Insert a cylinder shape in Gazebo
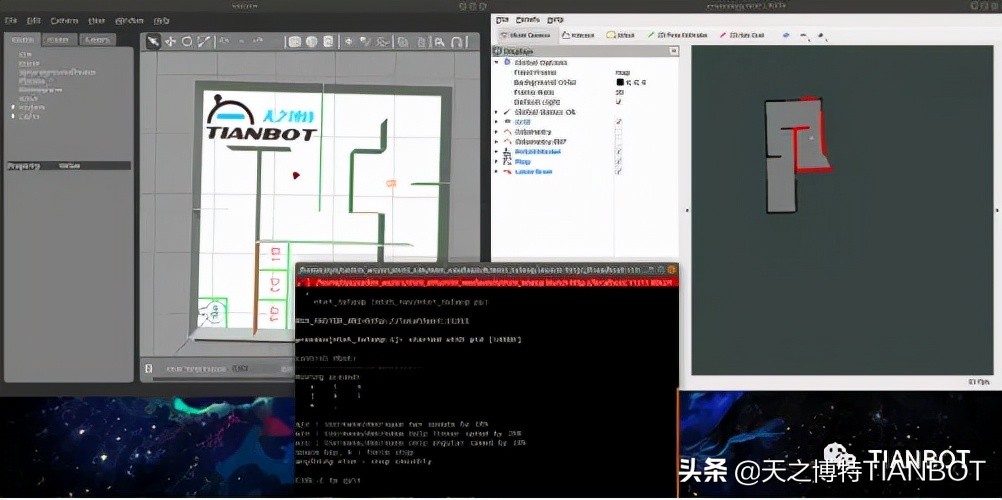1002x500 pixels. click(x=328, y=42)
